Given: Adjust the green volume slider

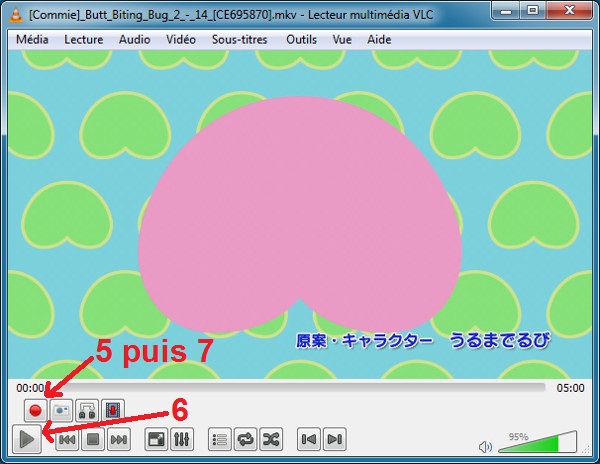Looking at the screenshot, I should (x=538, y=443).
